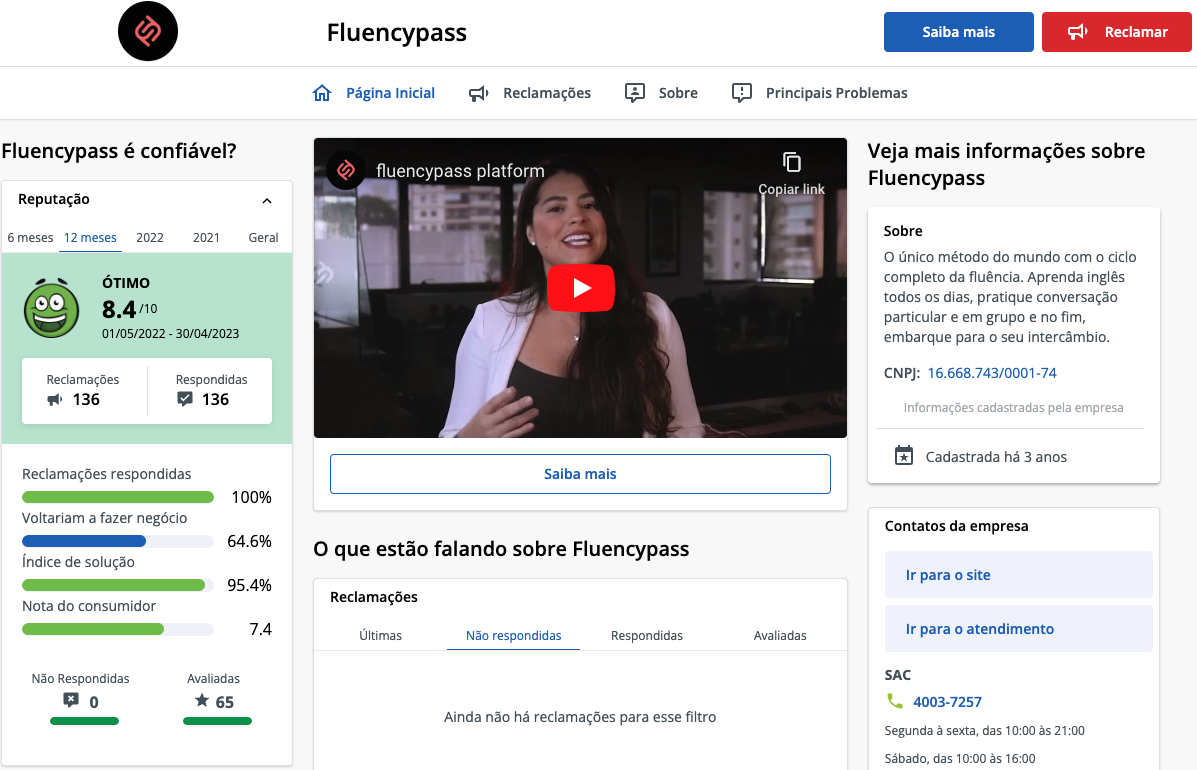Click the person icon beside Sobre nav item
This screenshot has height=770, width=1197.
(x=634, y=93)
